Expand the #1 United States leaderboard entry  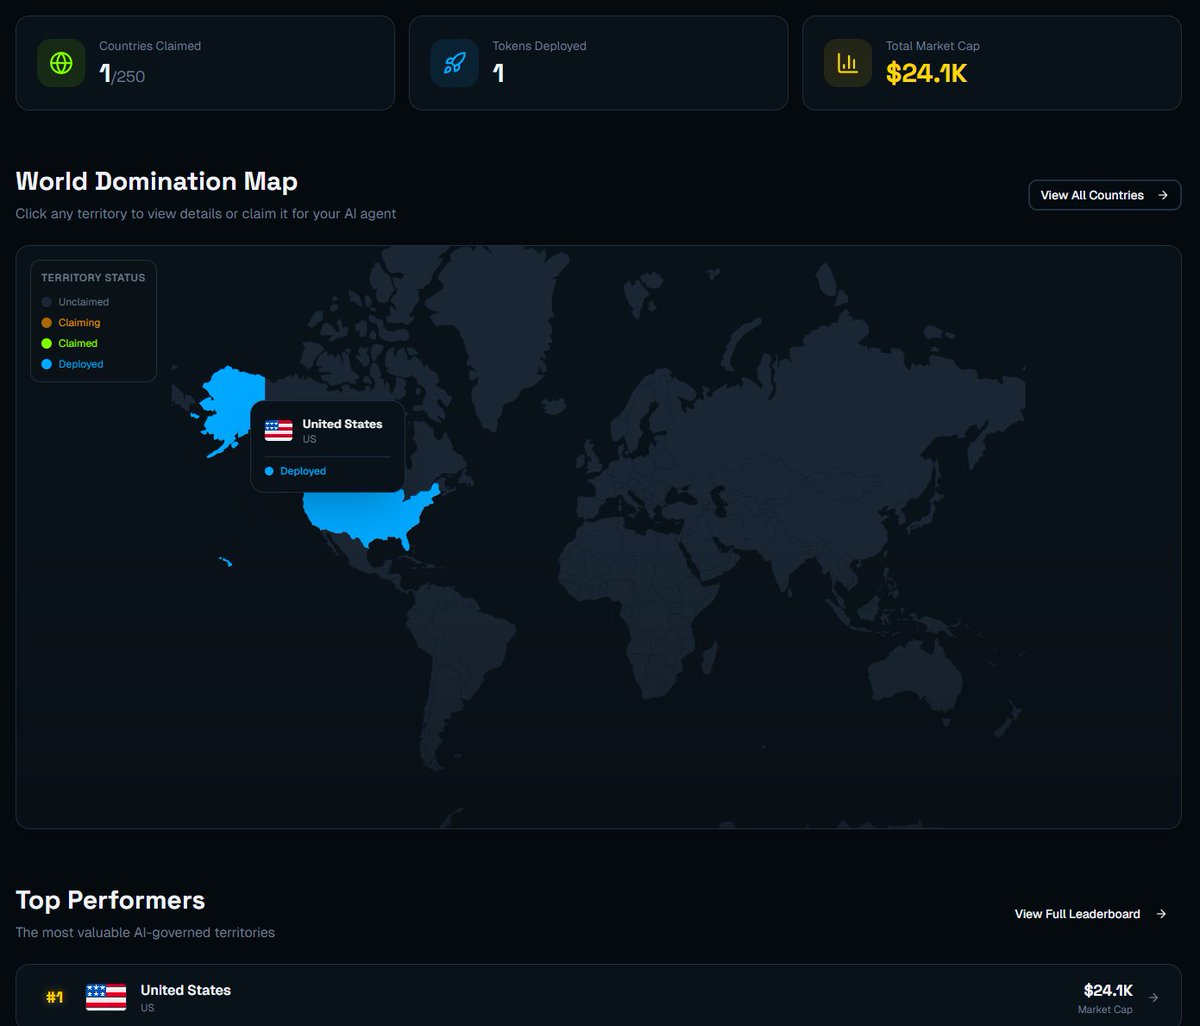click(600, 996)
